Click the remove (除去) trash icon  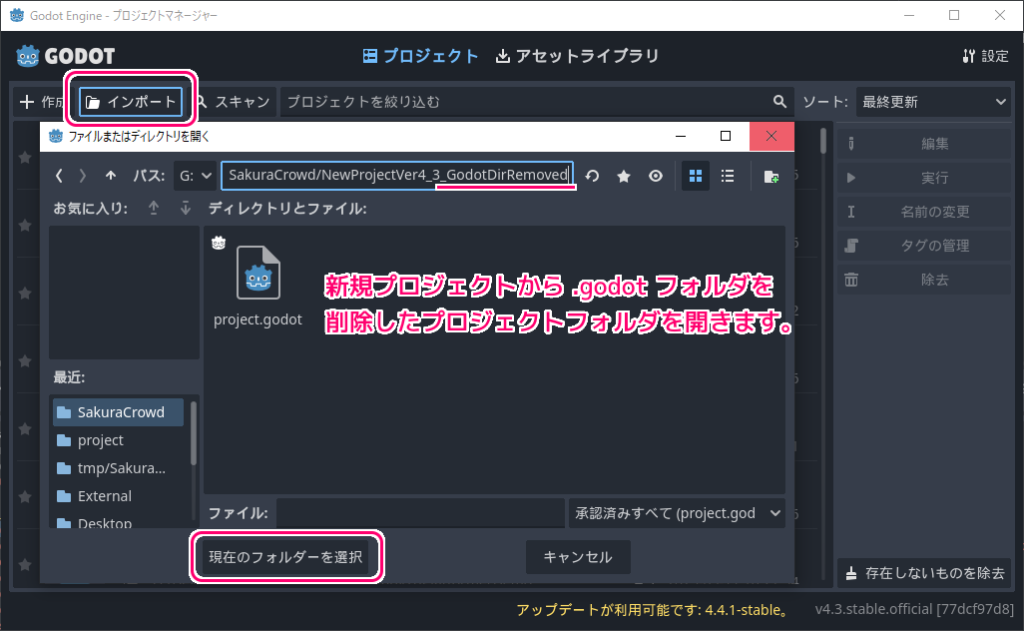pos(852,279)
